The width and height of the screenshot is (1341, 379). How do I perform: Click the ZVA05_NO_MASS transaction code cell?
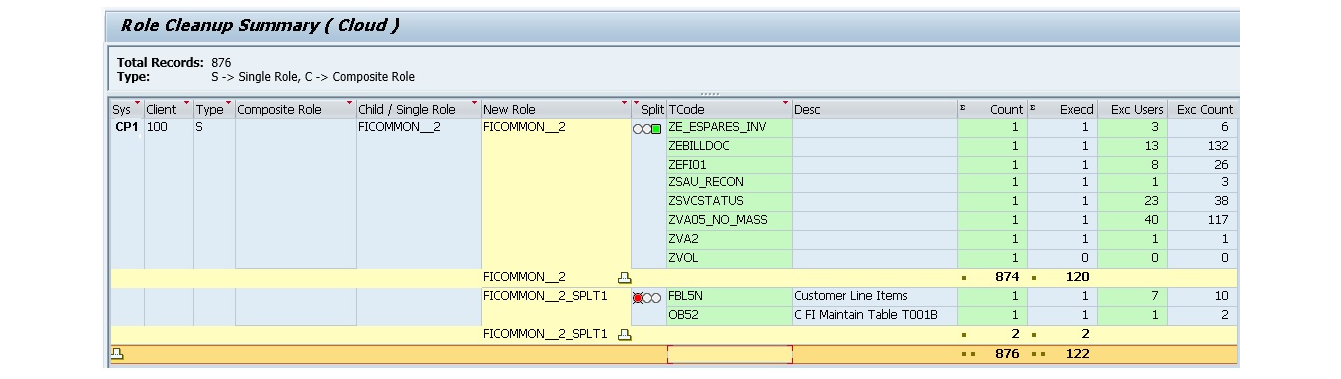click(x=729, y=220)
